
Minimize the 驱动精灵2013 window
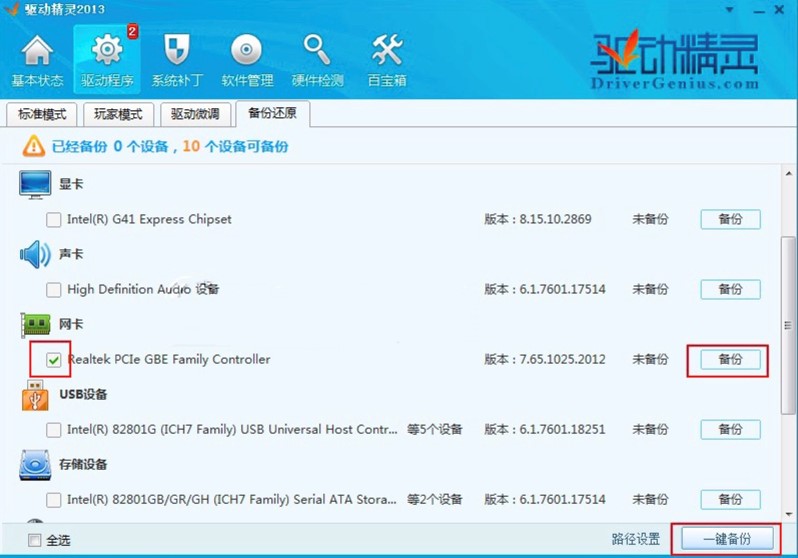[x=759, y=10]
